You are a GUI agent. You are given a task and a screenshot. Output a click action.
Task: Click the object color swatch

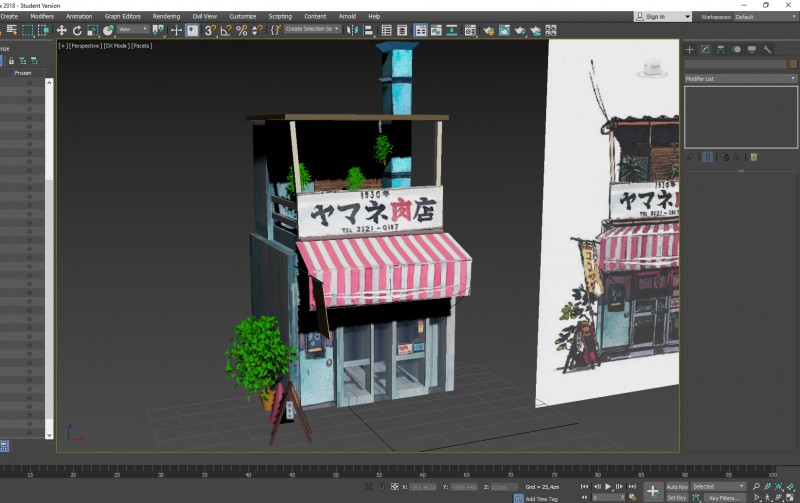[793, 64]
